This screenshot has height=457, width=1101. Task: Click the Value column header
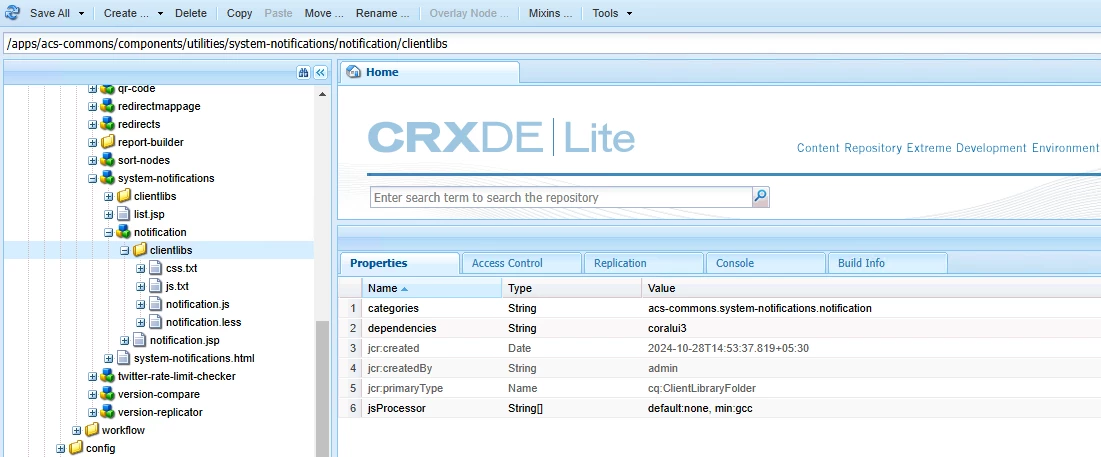pos(871,288)
